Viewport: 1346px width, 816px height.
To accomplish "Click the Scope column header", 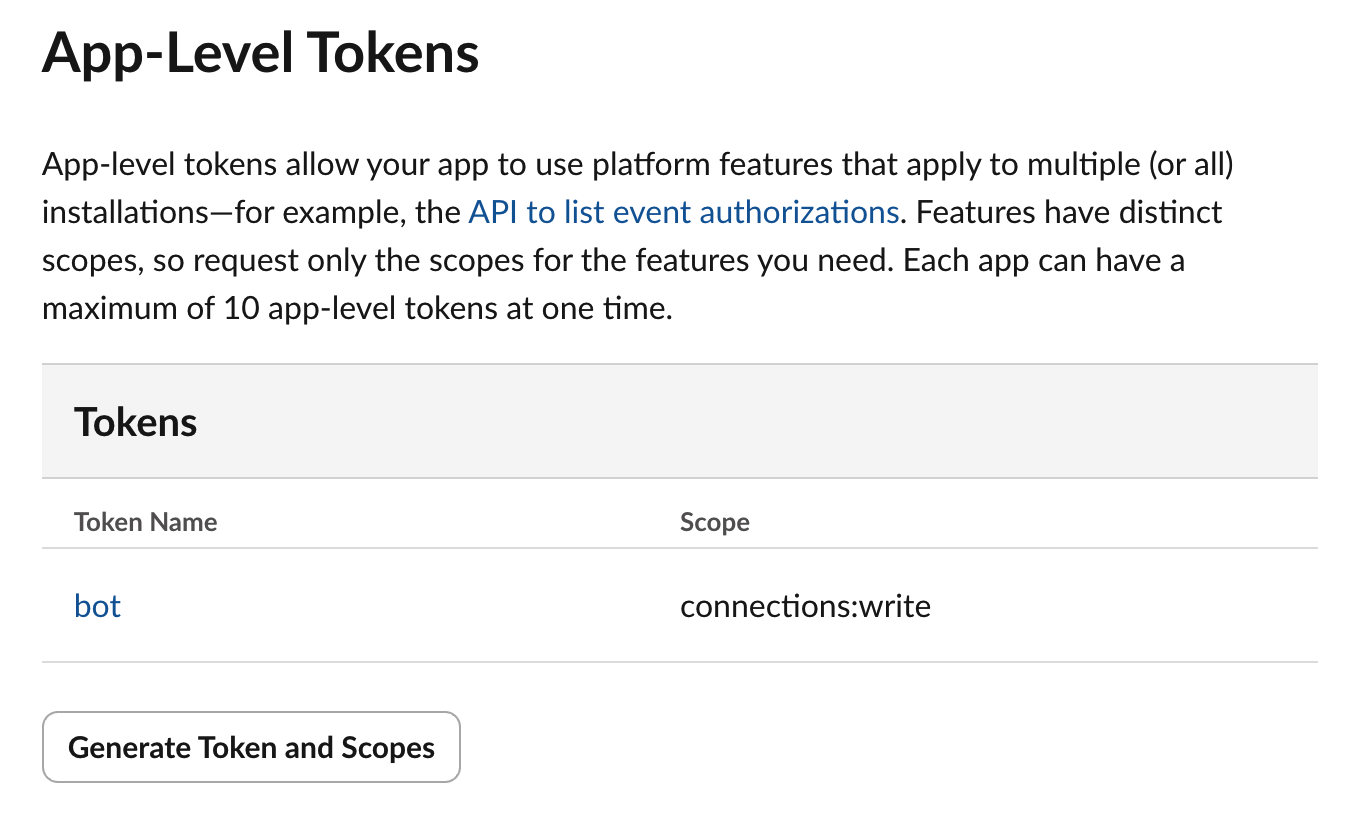I will coord(715,522).
